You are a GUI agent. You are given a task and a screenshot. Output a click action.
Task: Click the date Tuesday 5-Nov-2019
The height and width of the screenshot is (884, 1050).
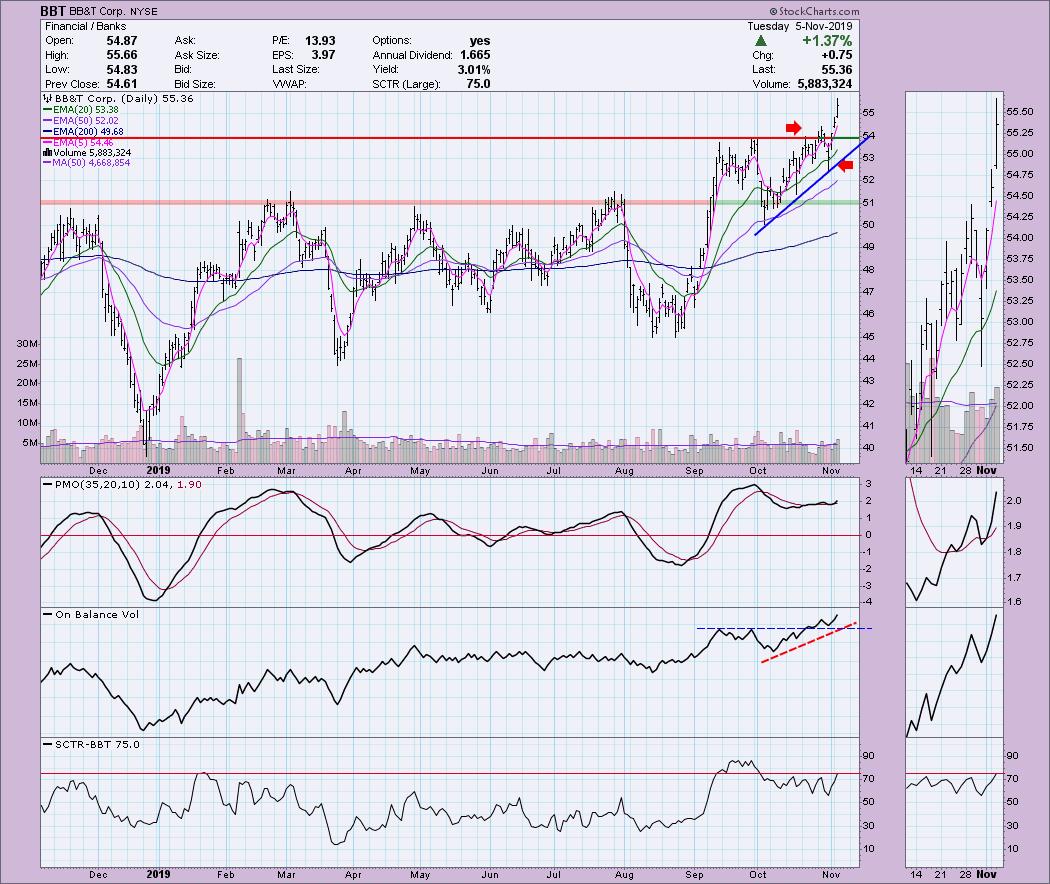point(800,26)
